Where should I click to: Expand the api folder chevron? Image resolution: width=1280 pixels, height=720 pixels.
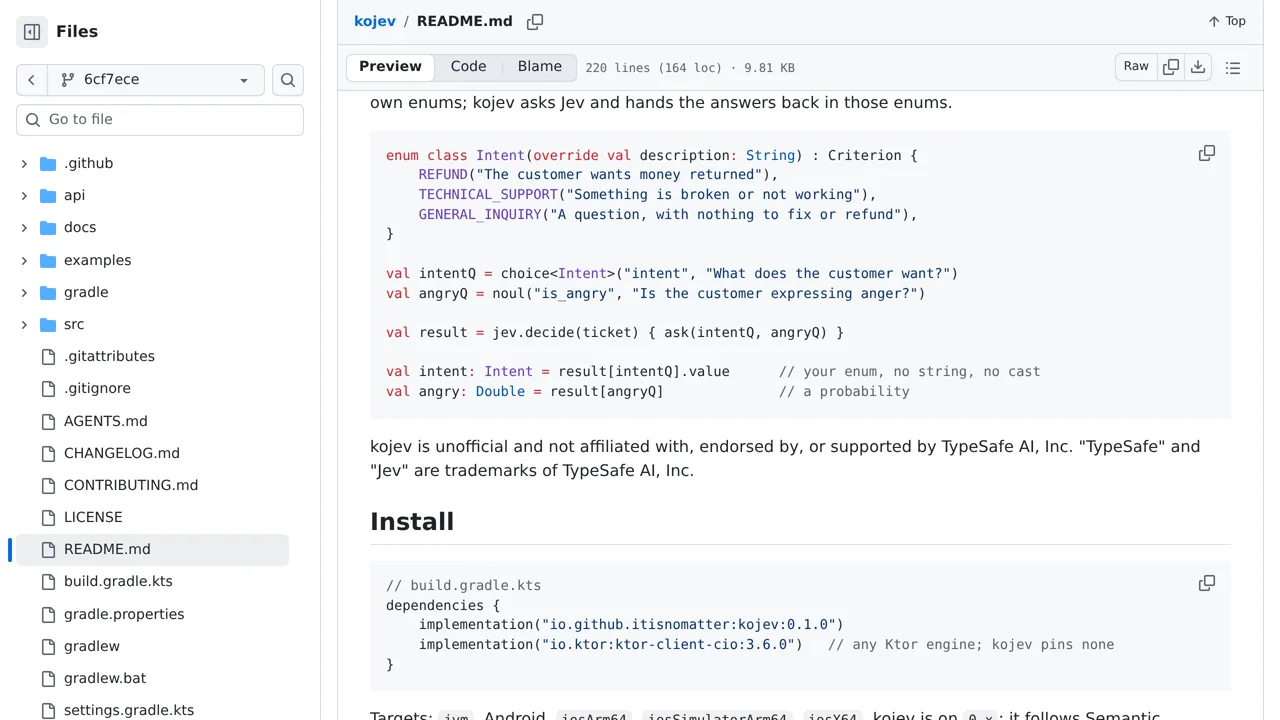[x=24, y=196]
